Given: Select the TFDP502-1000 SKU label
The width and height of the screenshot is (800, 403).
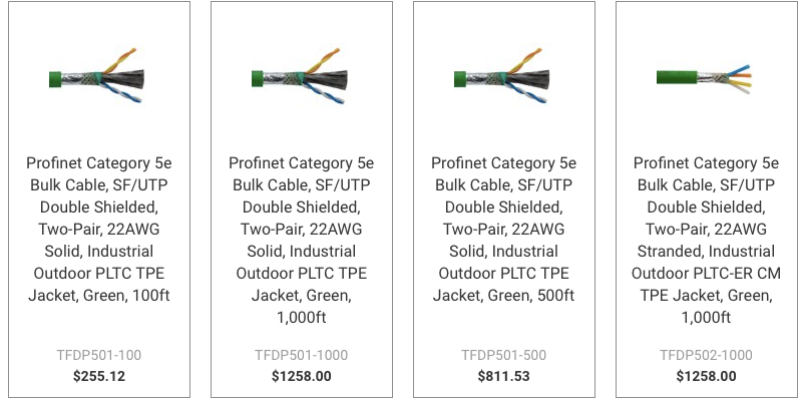Looking at the screenshot, I should (x=704, y=356).
